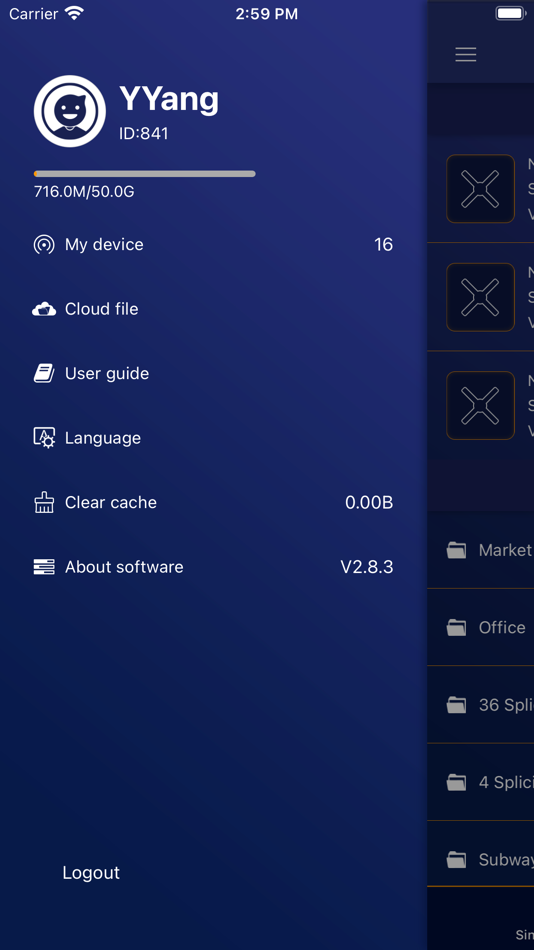Click the YYang username
This screenshot has height=950, width=534.
(169, 99)
